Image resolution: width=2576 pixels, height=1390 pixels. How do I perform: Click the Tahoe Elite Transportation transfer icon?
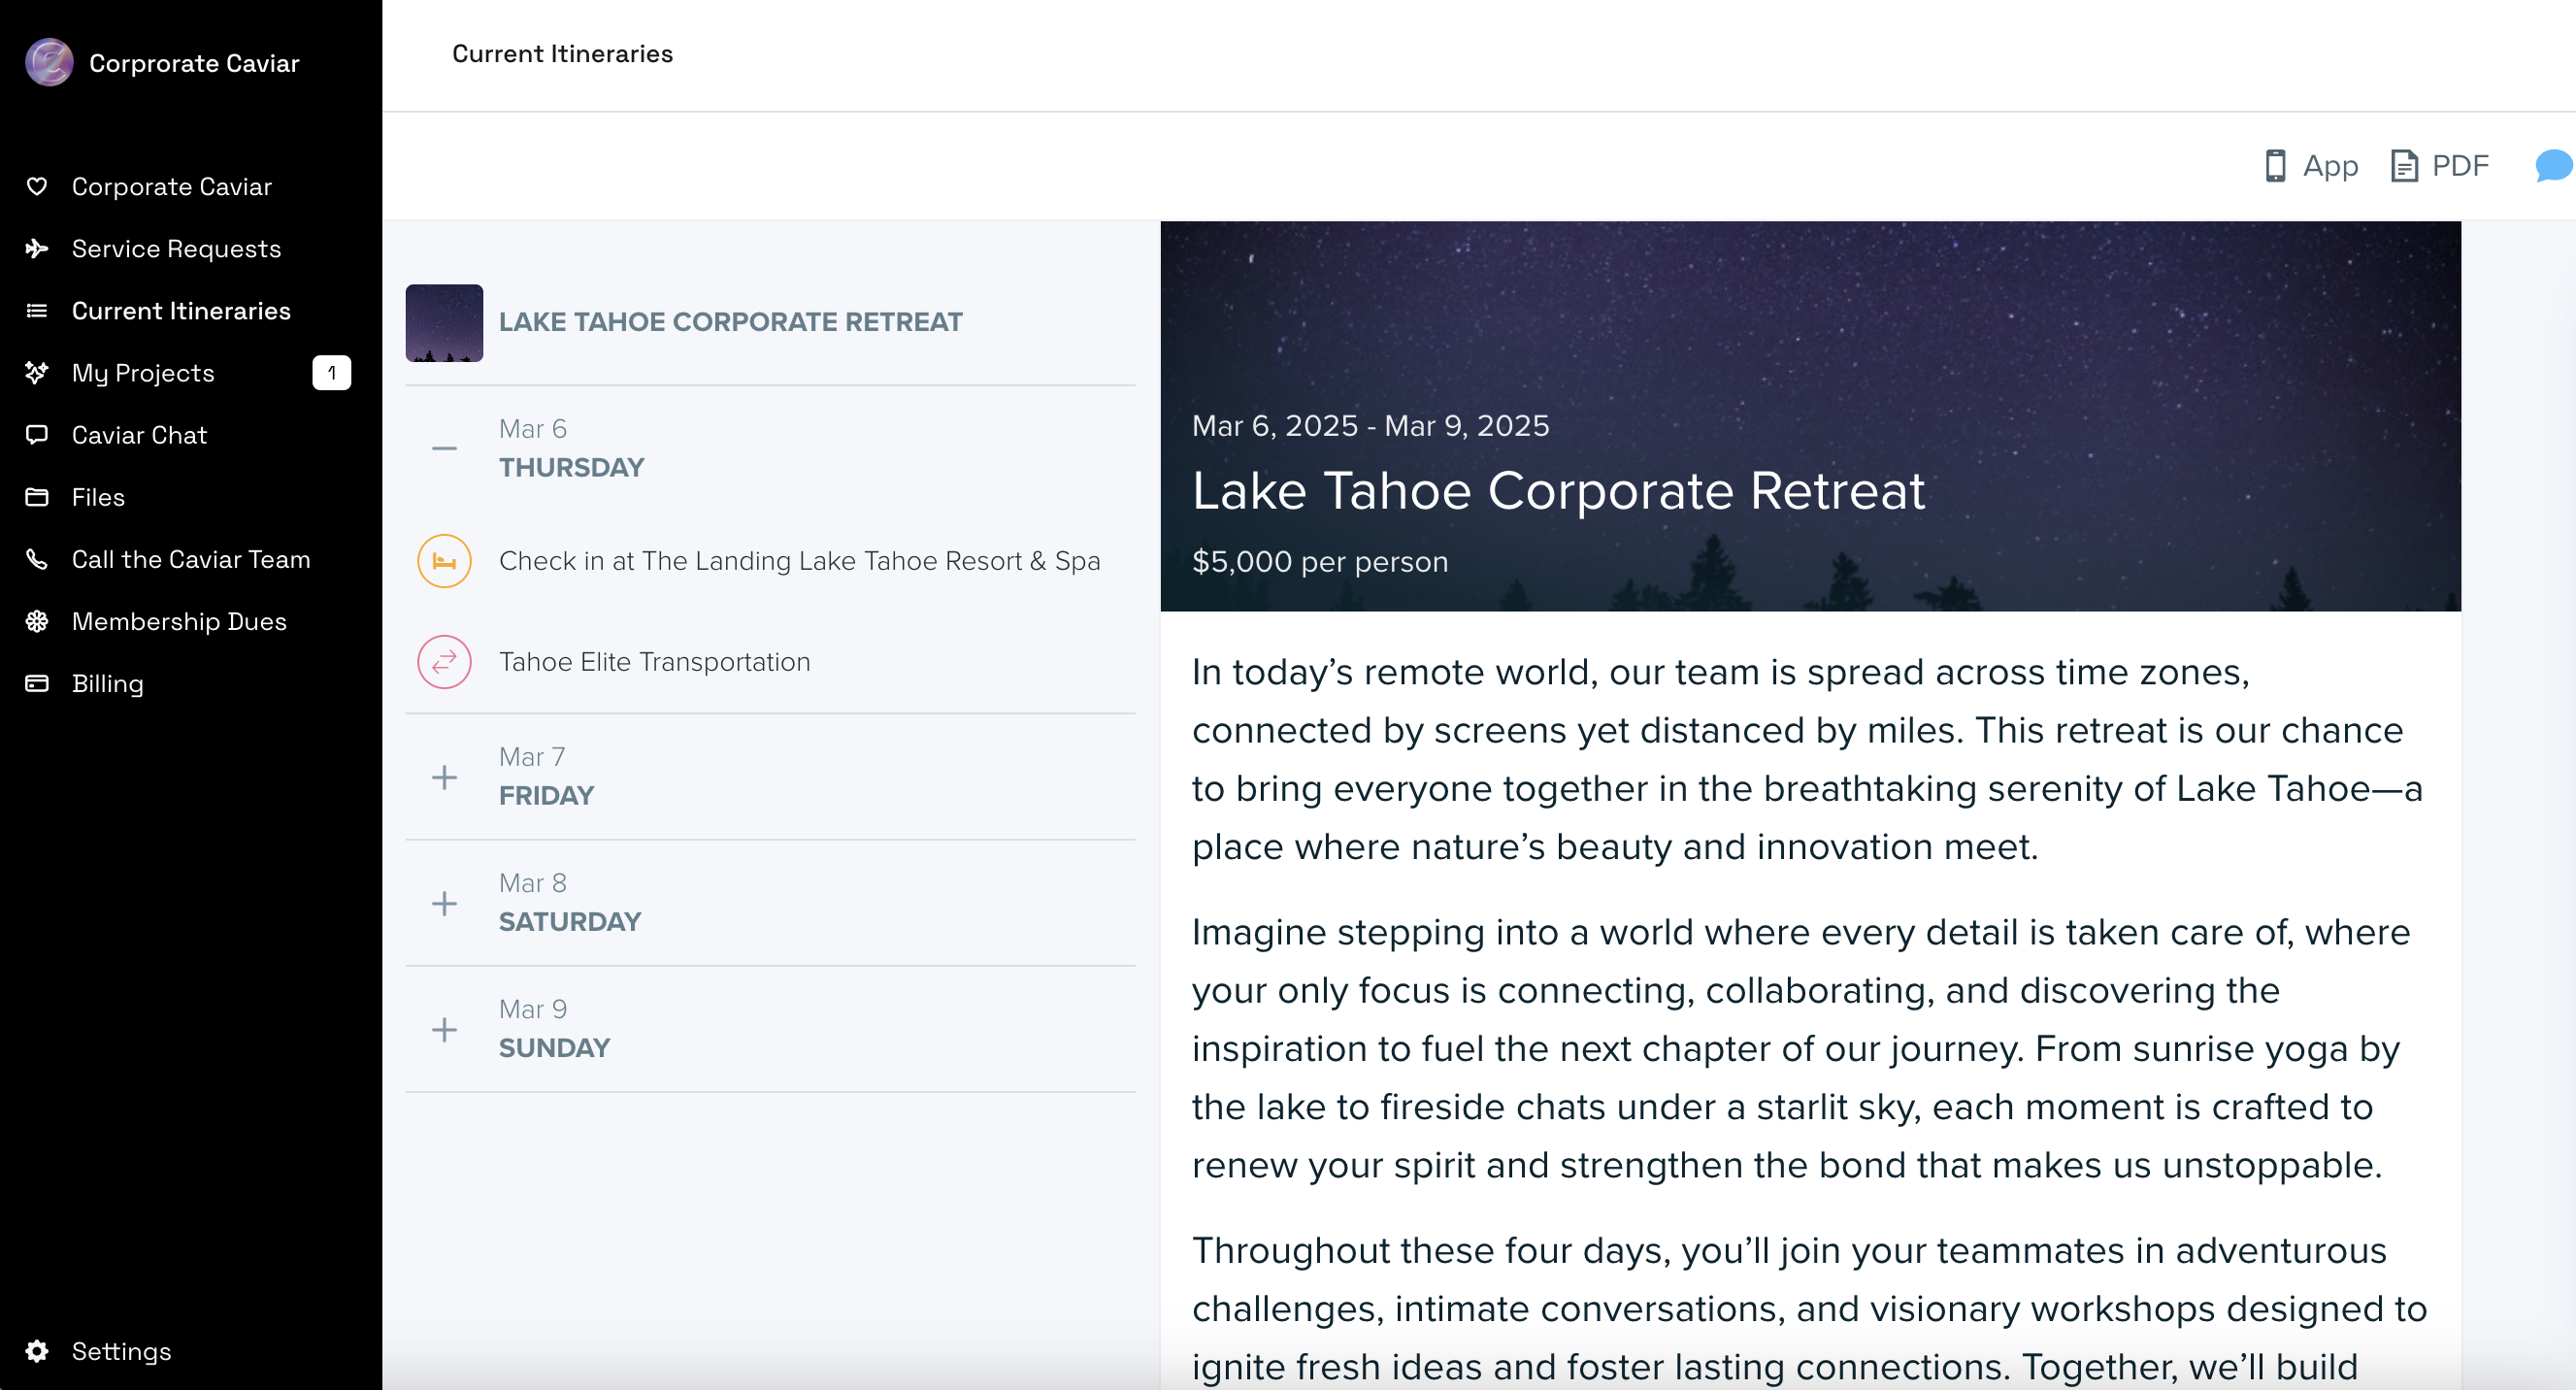pyautogui.click(x=444, y=662)
